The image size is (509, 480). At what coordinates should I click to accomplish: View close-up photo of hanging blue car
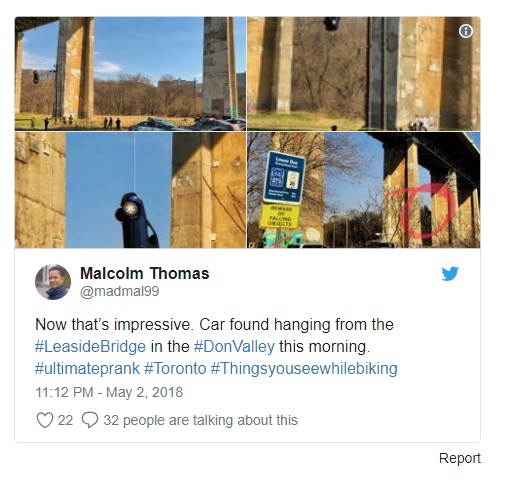(x=130, y=190)
